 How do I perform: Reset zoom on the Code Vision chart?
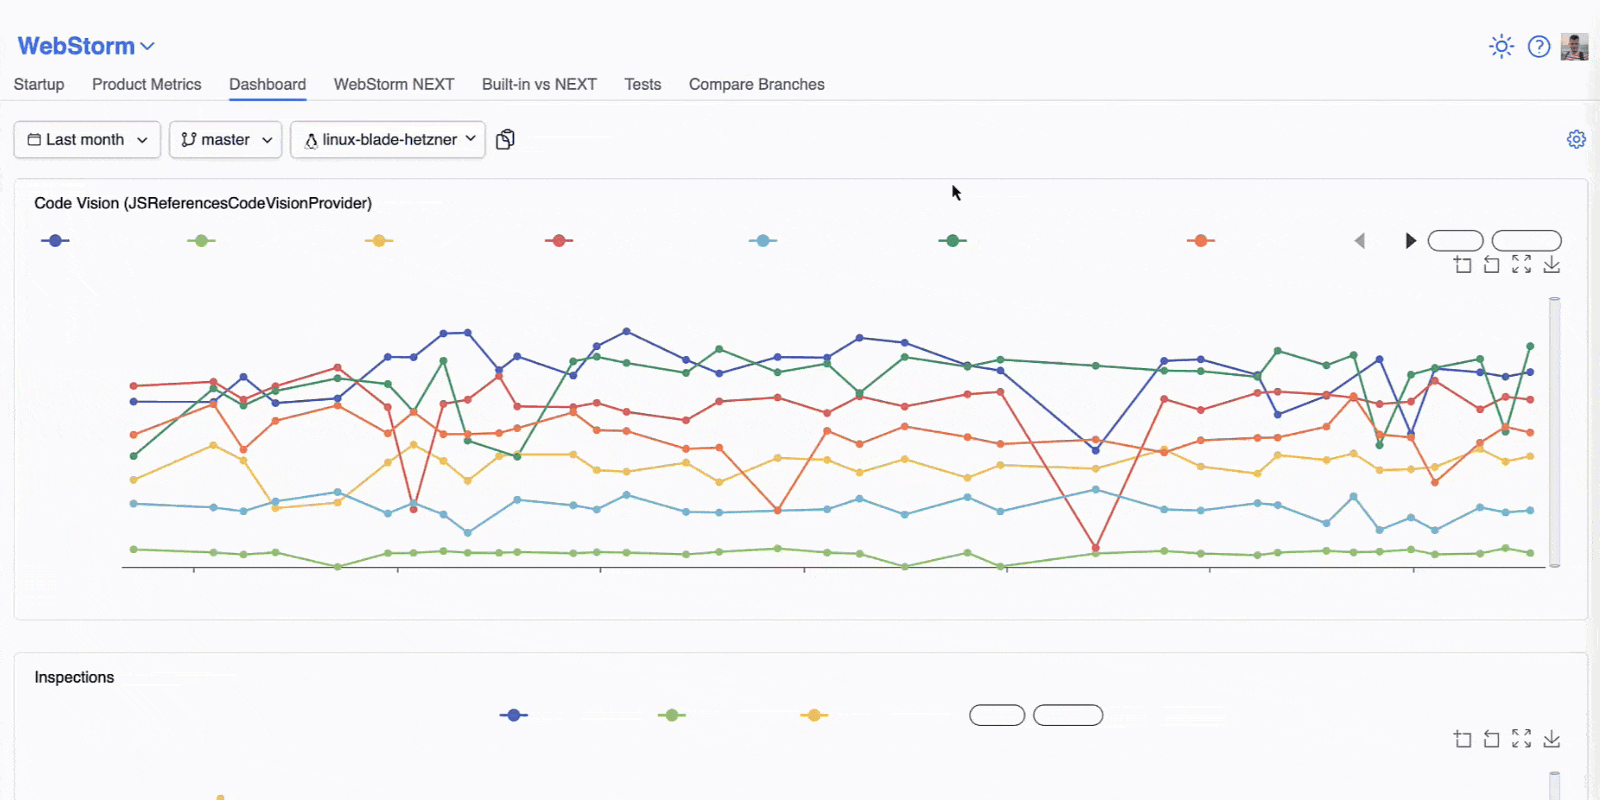pos(1492,264)
